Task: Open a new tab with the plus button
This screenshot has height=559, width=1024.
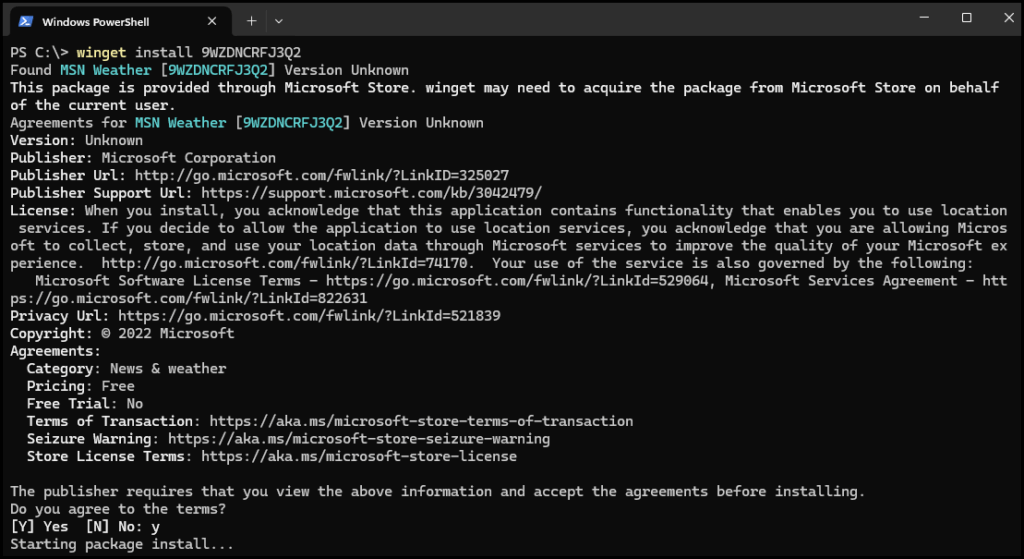Action: click(251, 20)
